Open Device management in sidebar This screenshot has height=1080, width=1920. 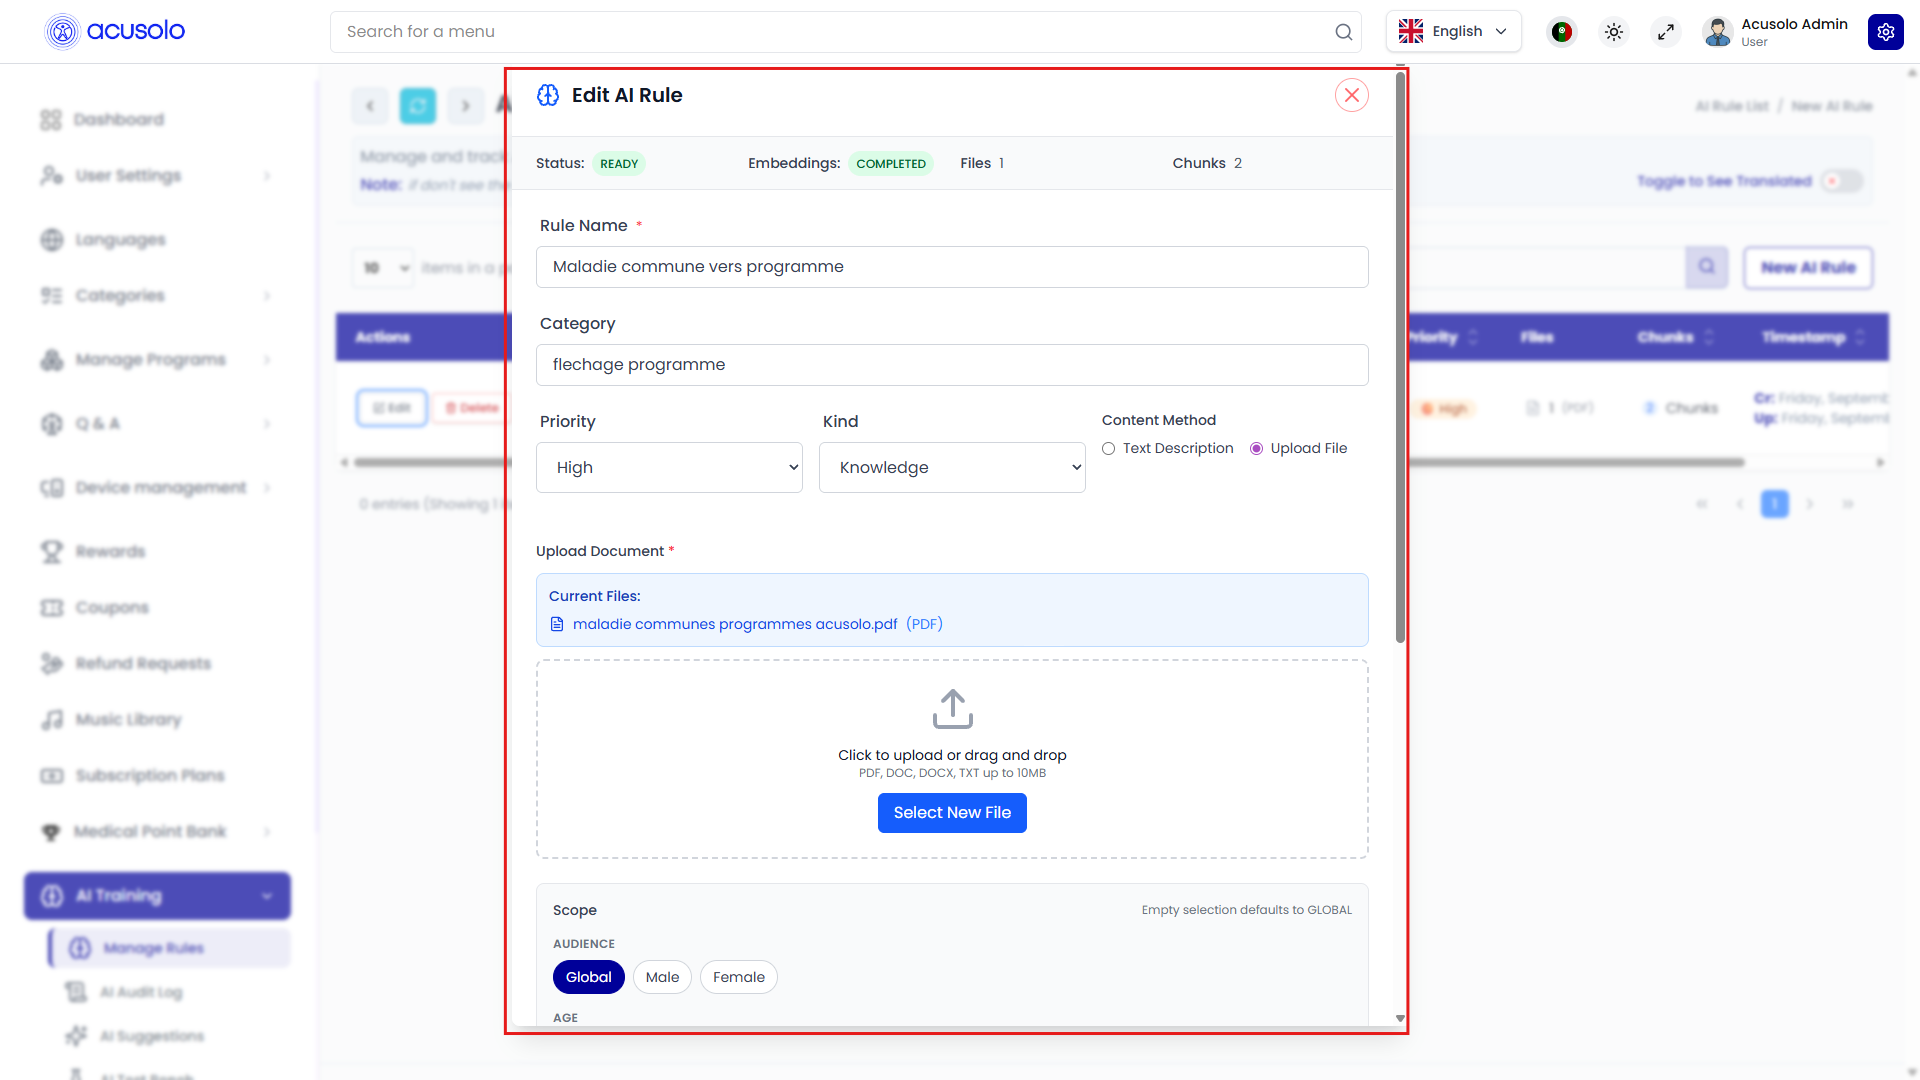coord(157,488)
